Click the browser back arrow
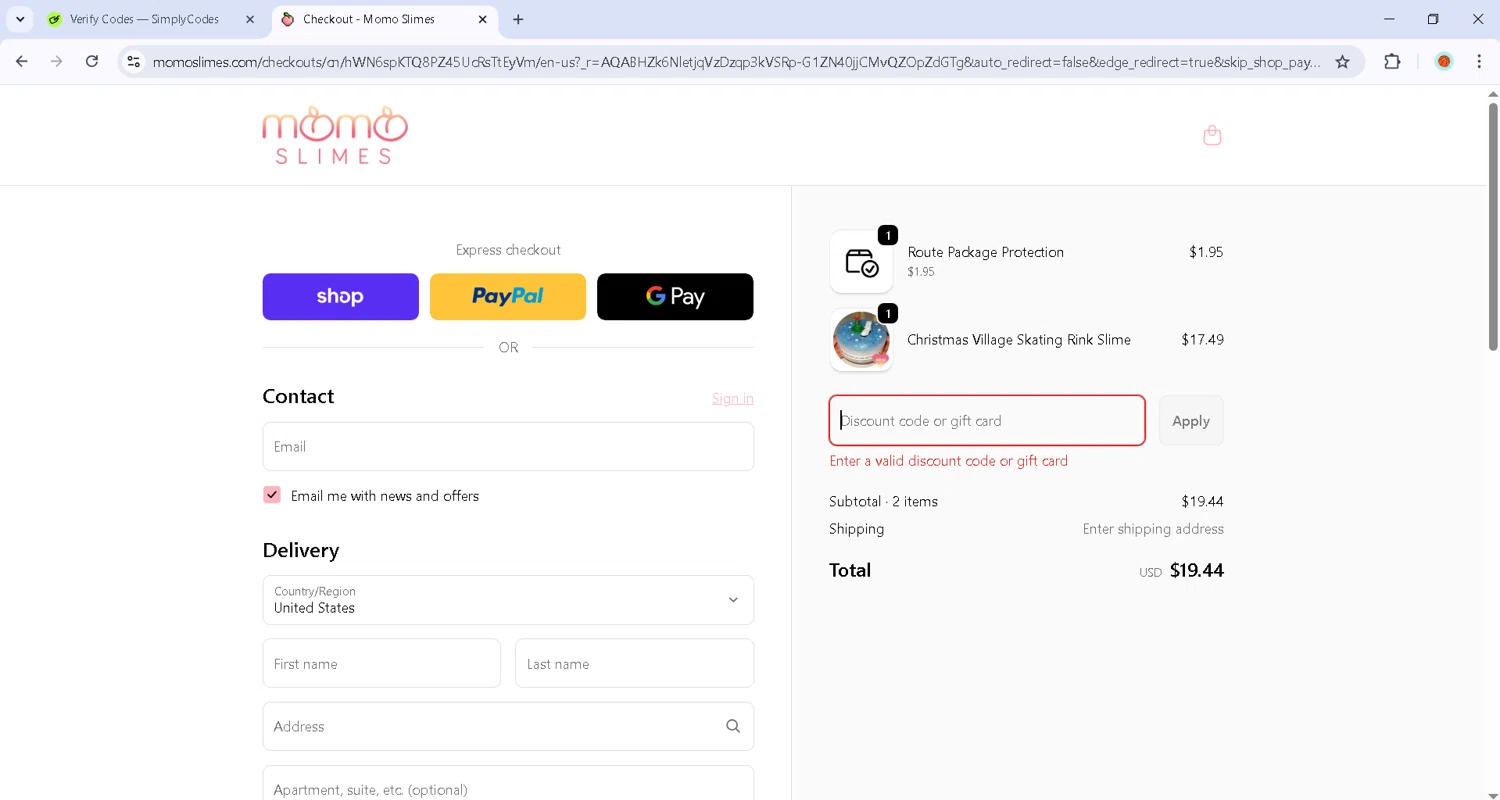This screenshot has width=1500, height=800. 22,62
